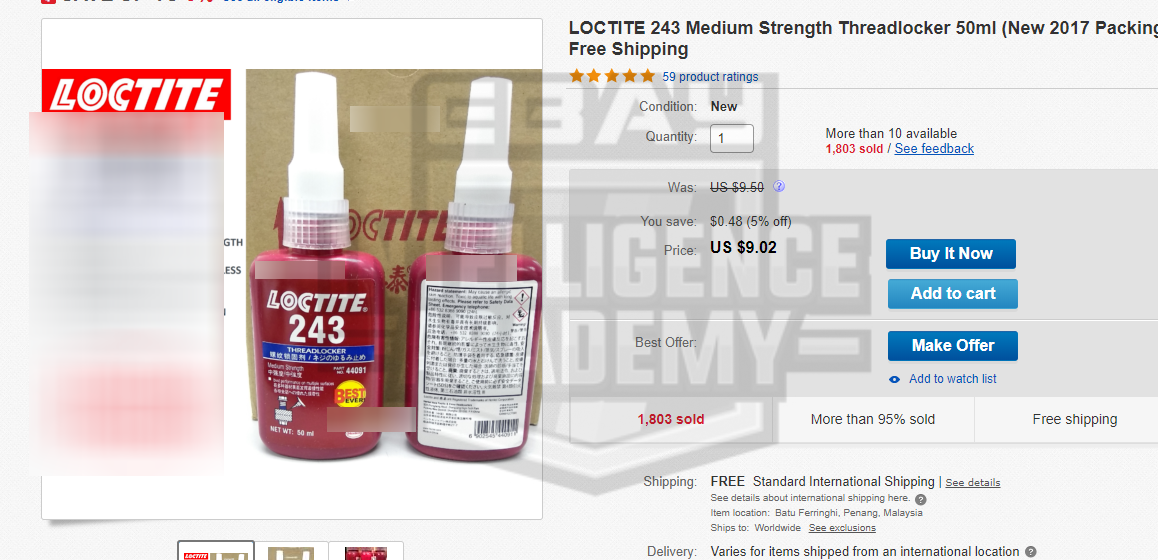This screenshot has height=560, width=1158.
Task: Select the second cardboard box thumbnail
Action: tap(291, 551)
